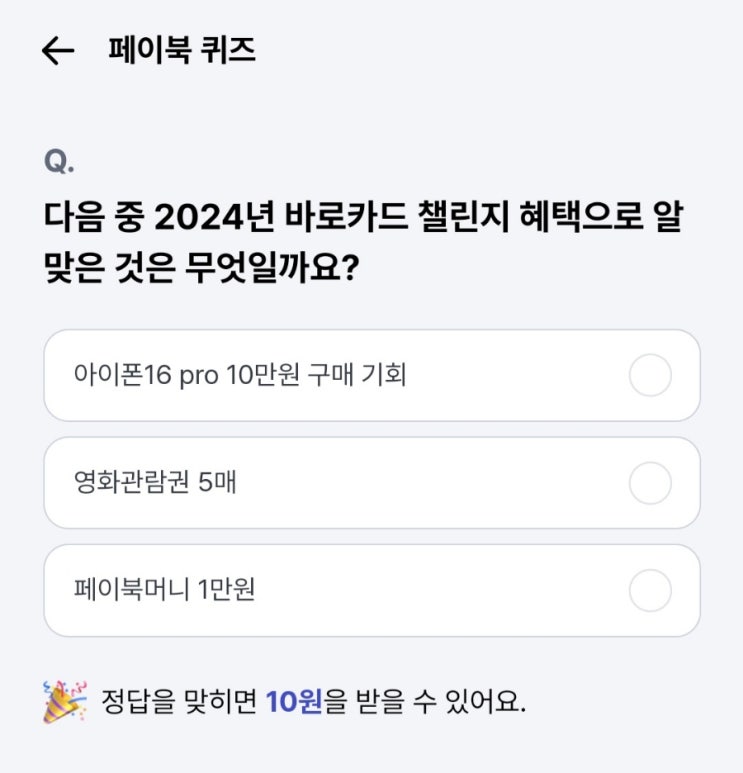Screen dimensions: 743x773
Task: Tap the party popper emoji icon
Action: [65, 702]
